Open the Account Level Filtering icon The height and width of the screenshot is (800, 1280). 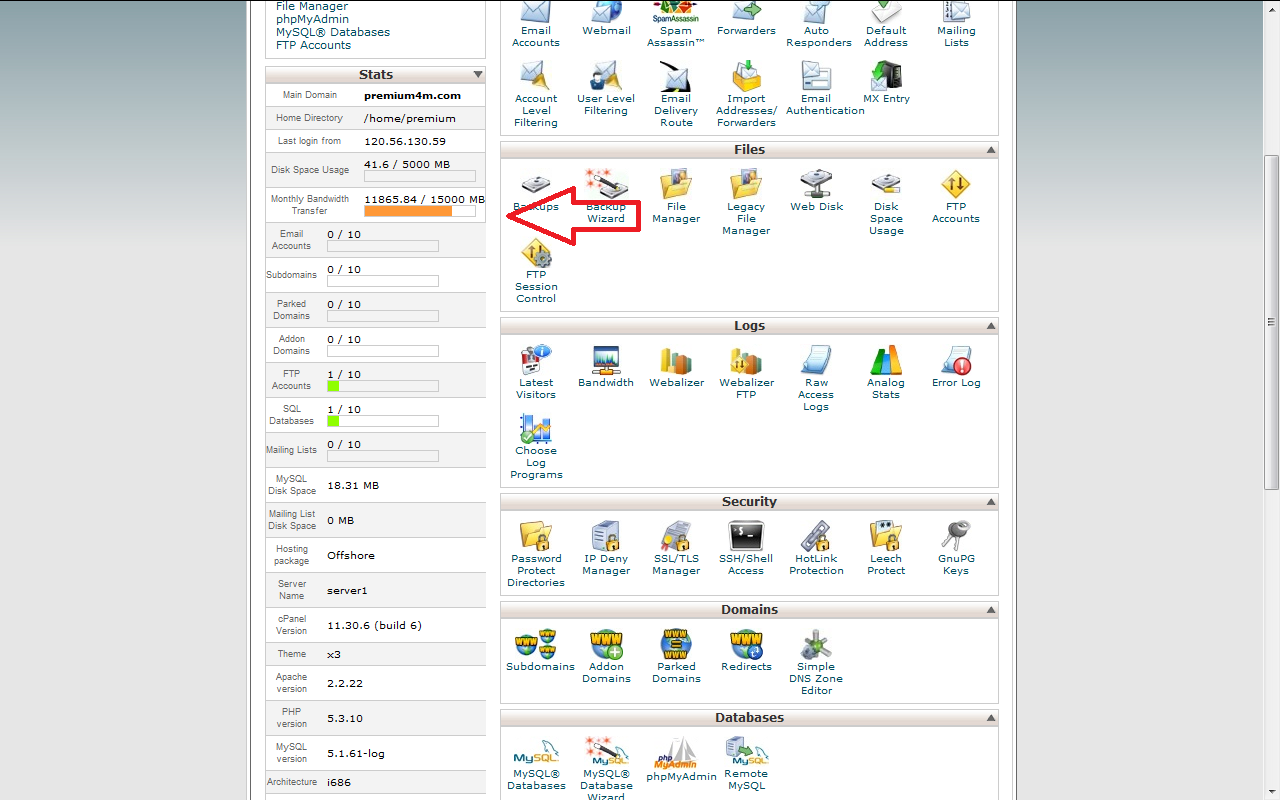[536, 76]
